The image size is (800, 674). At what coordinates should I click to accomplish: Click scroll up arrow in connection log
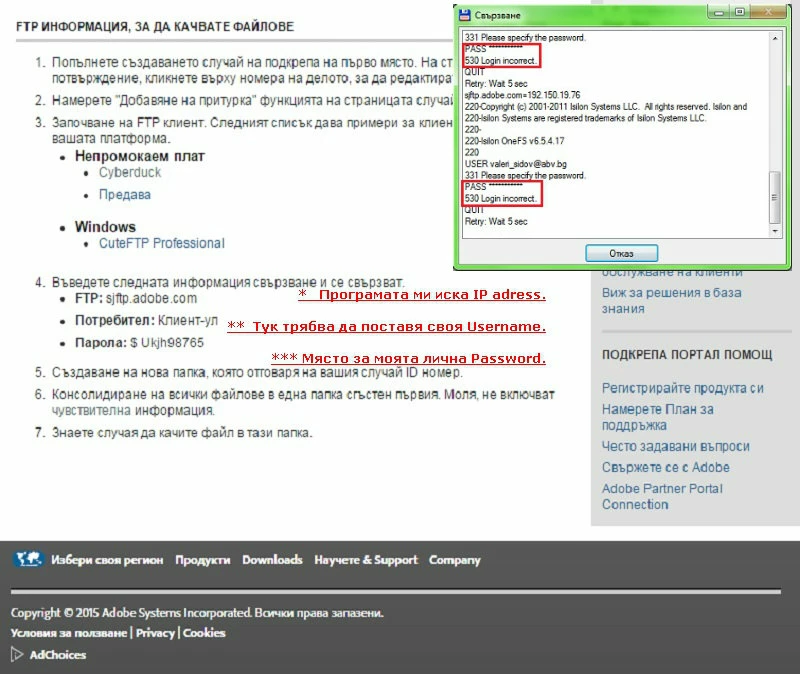774,38
